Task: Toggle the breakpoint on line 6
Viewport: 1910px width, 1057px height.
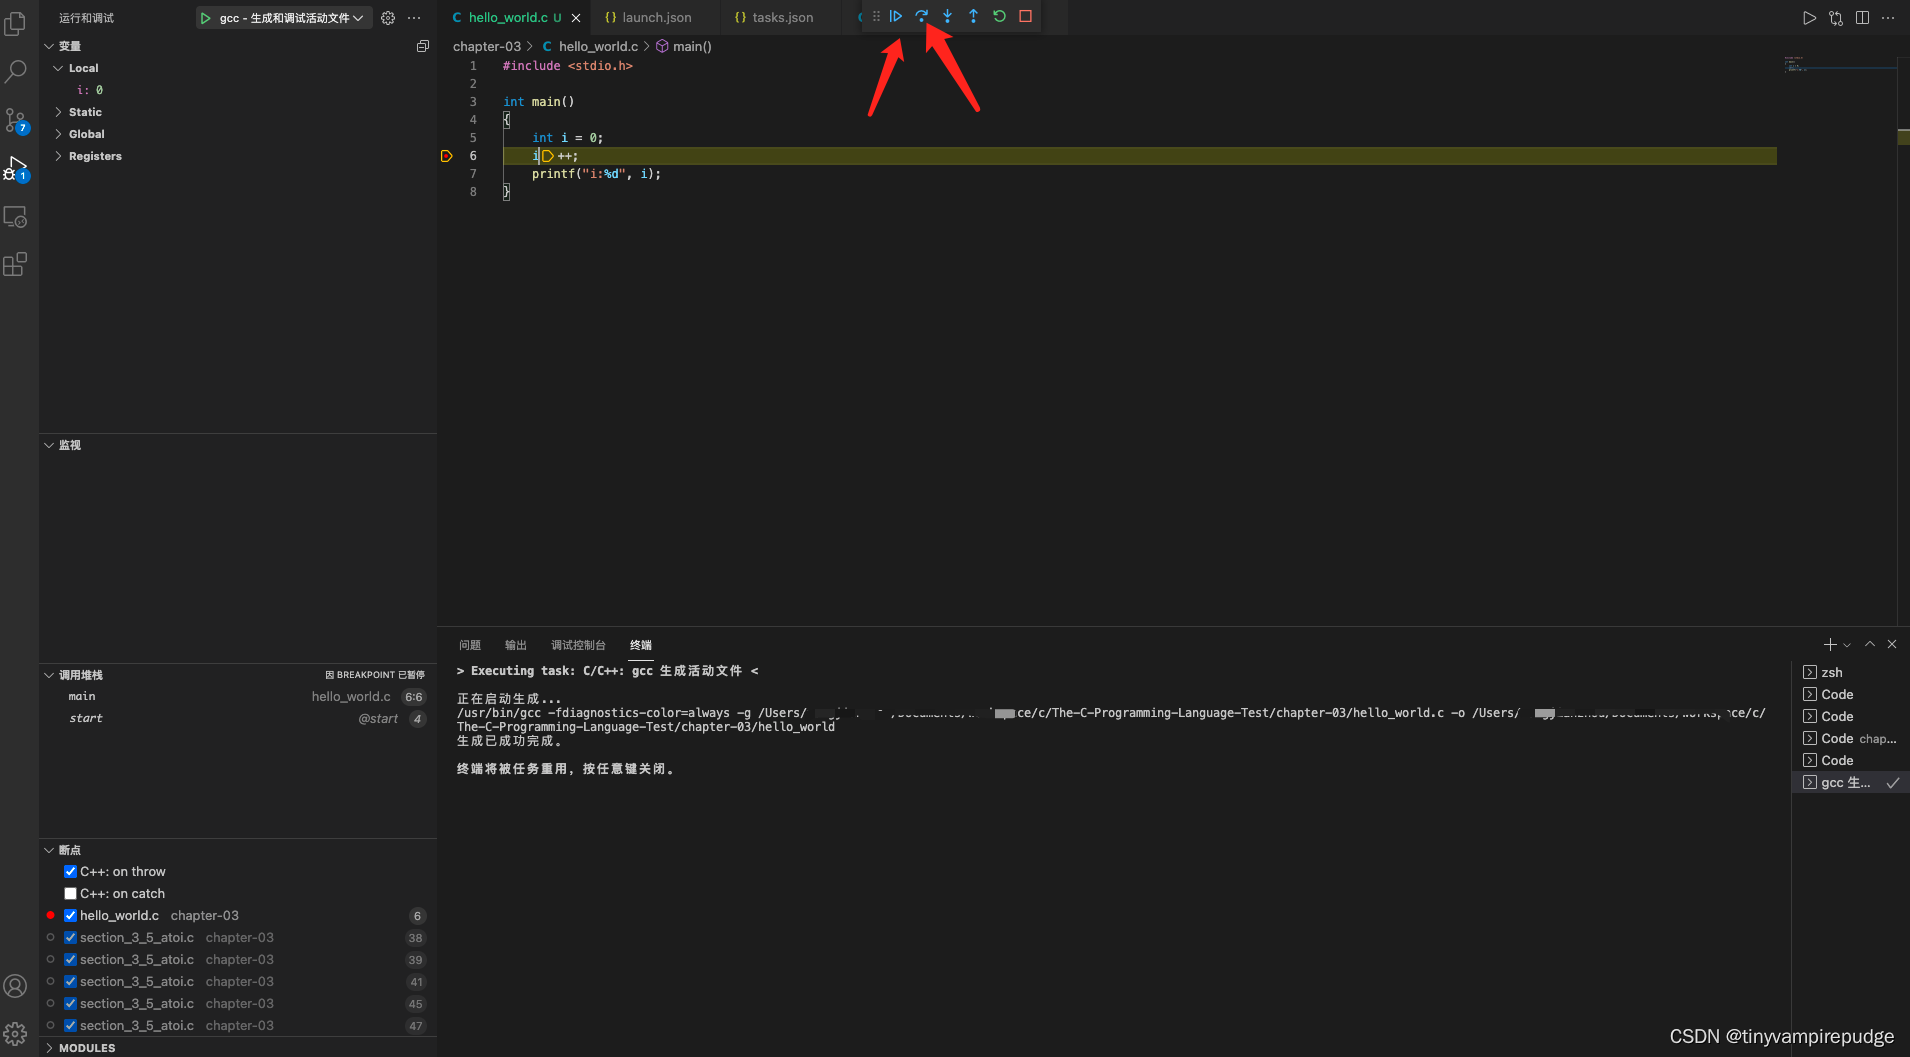Action: click(x=446, y=156)
